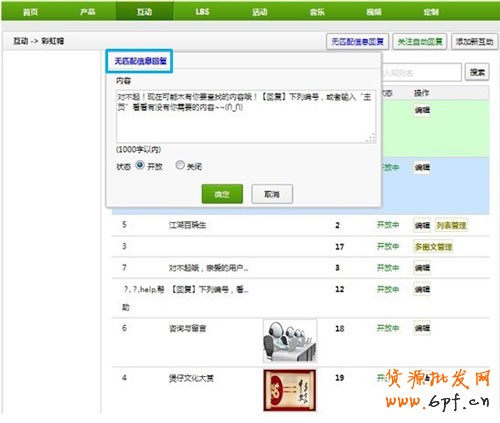The width and height of the screenshot is (500, 423).
Task: Click the 咨询与留言 content text
Action: click(188, 329)
